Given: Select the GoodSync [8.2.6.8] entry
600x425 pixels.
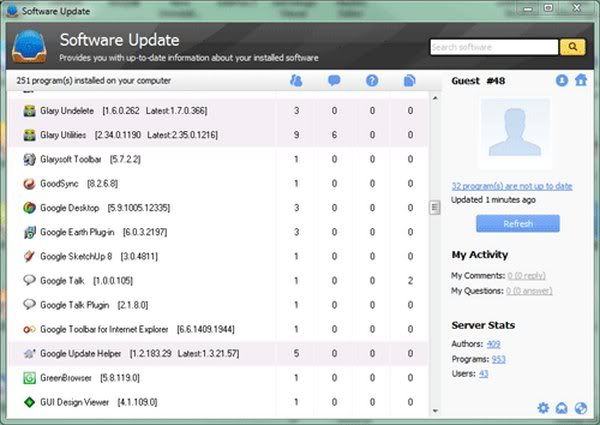Looking at the screenshot, I should coord(79,184).
